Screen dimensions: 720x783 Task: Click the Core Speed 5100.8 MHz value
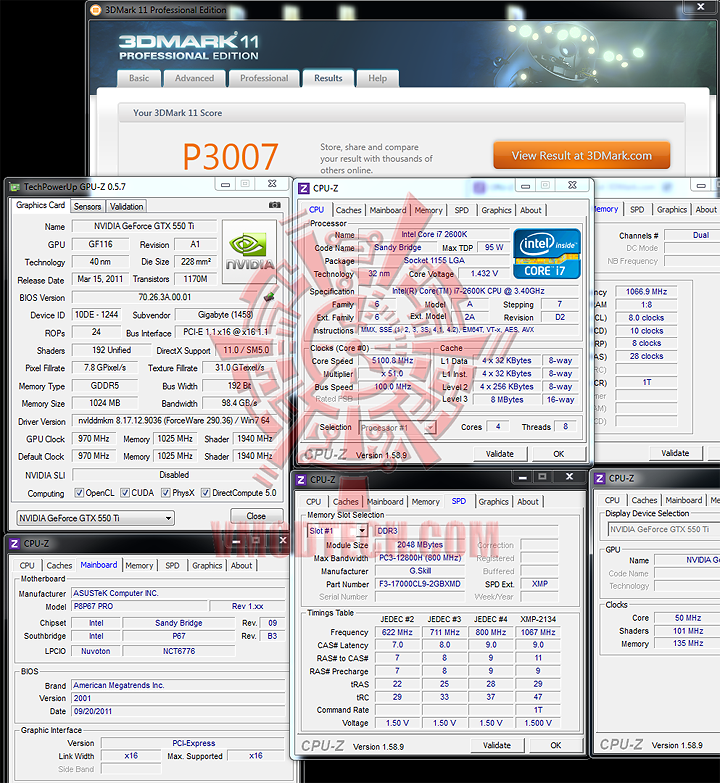click(392, 361)
